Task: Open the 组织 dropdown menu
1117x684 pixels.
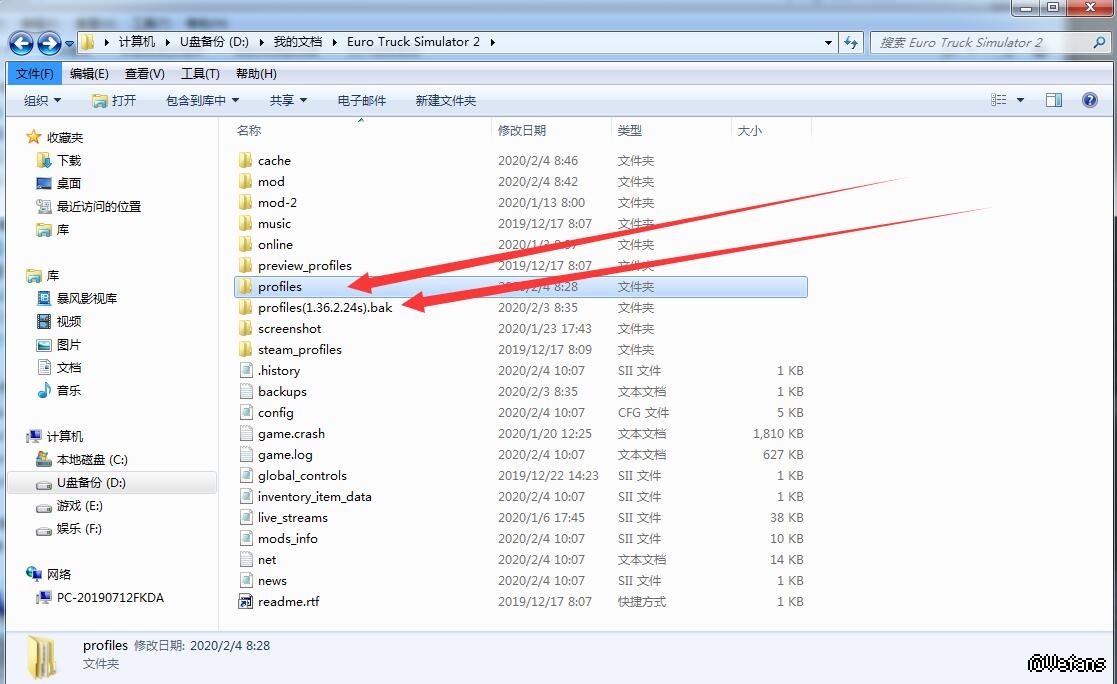Action: (x=42, y=100)
